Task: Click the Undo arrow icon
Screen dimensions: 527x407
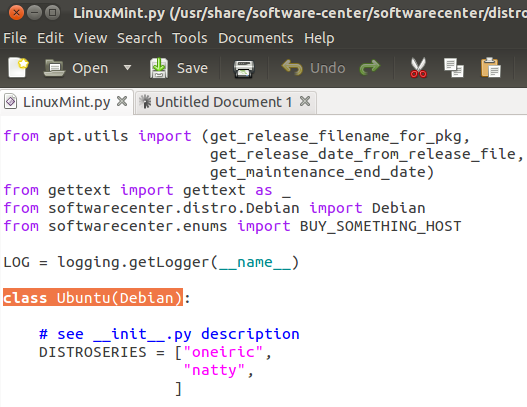Action: point(292,67)
